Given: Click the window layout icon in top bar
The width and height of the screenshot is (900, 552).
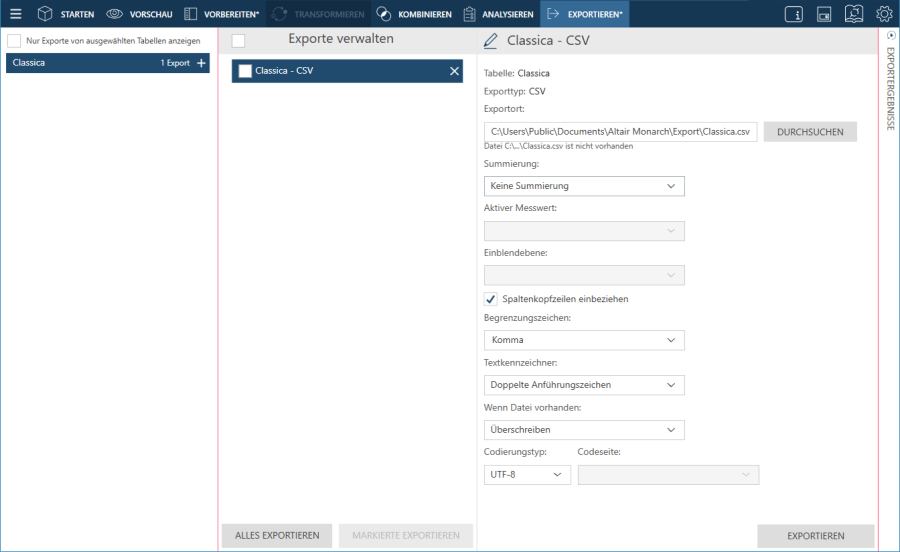Looking at the screenshot, I should tap(824, 14).
